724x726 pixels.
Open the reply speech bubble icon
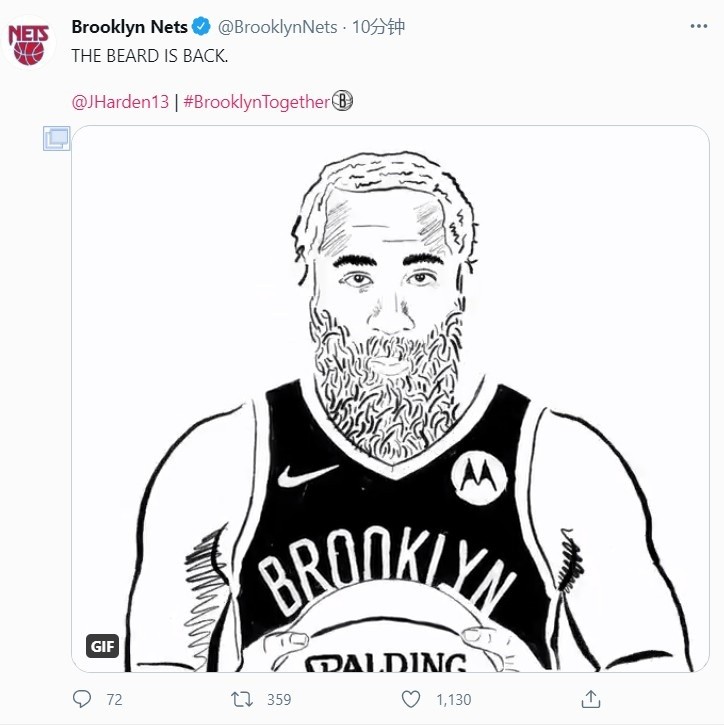pos(82,699)
